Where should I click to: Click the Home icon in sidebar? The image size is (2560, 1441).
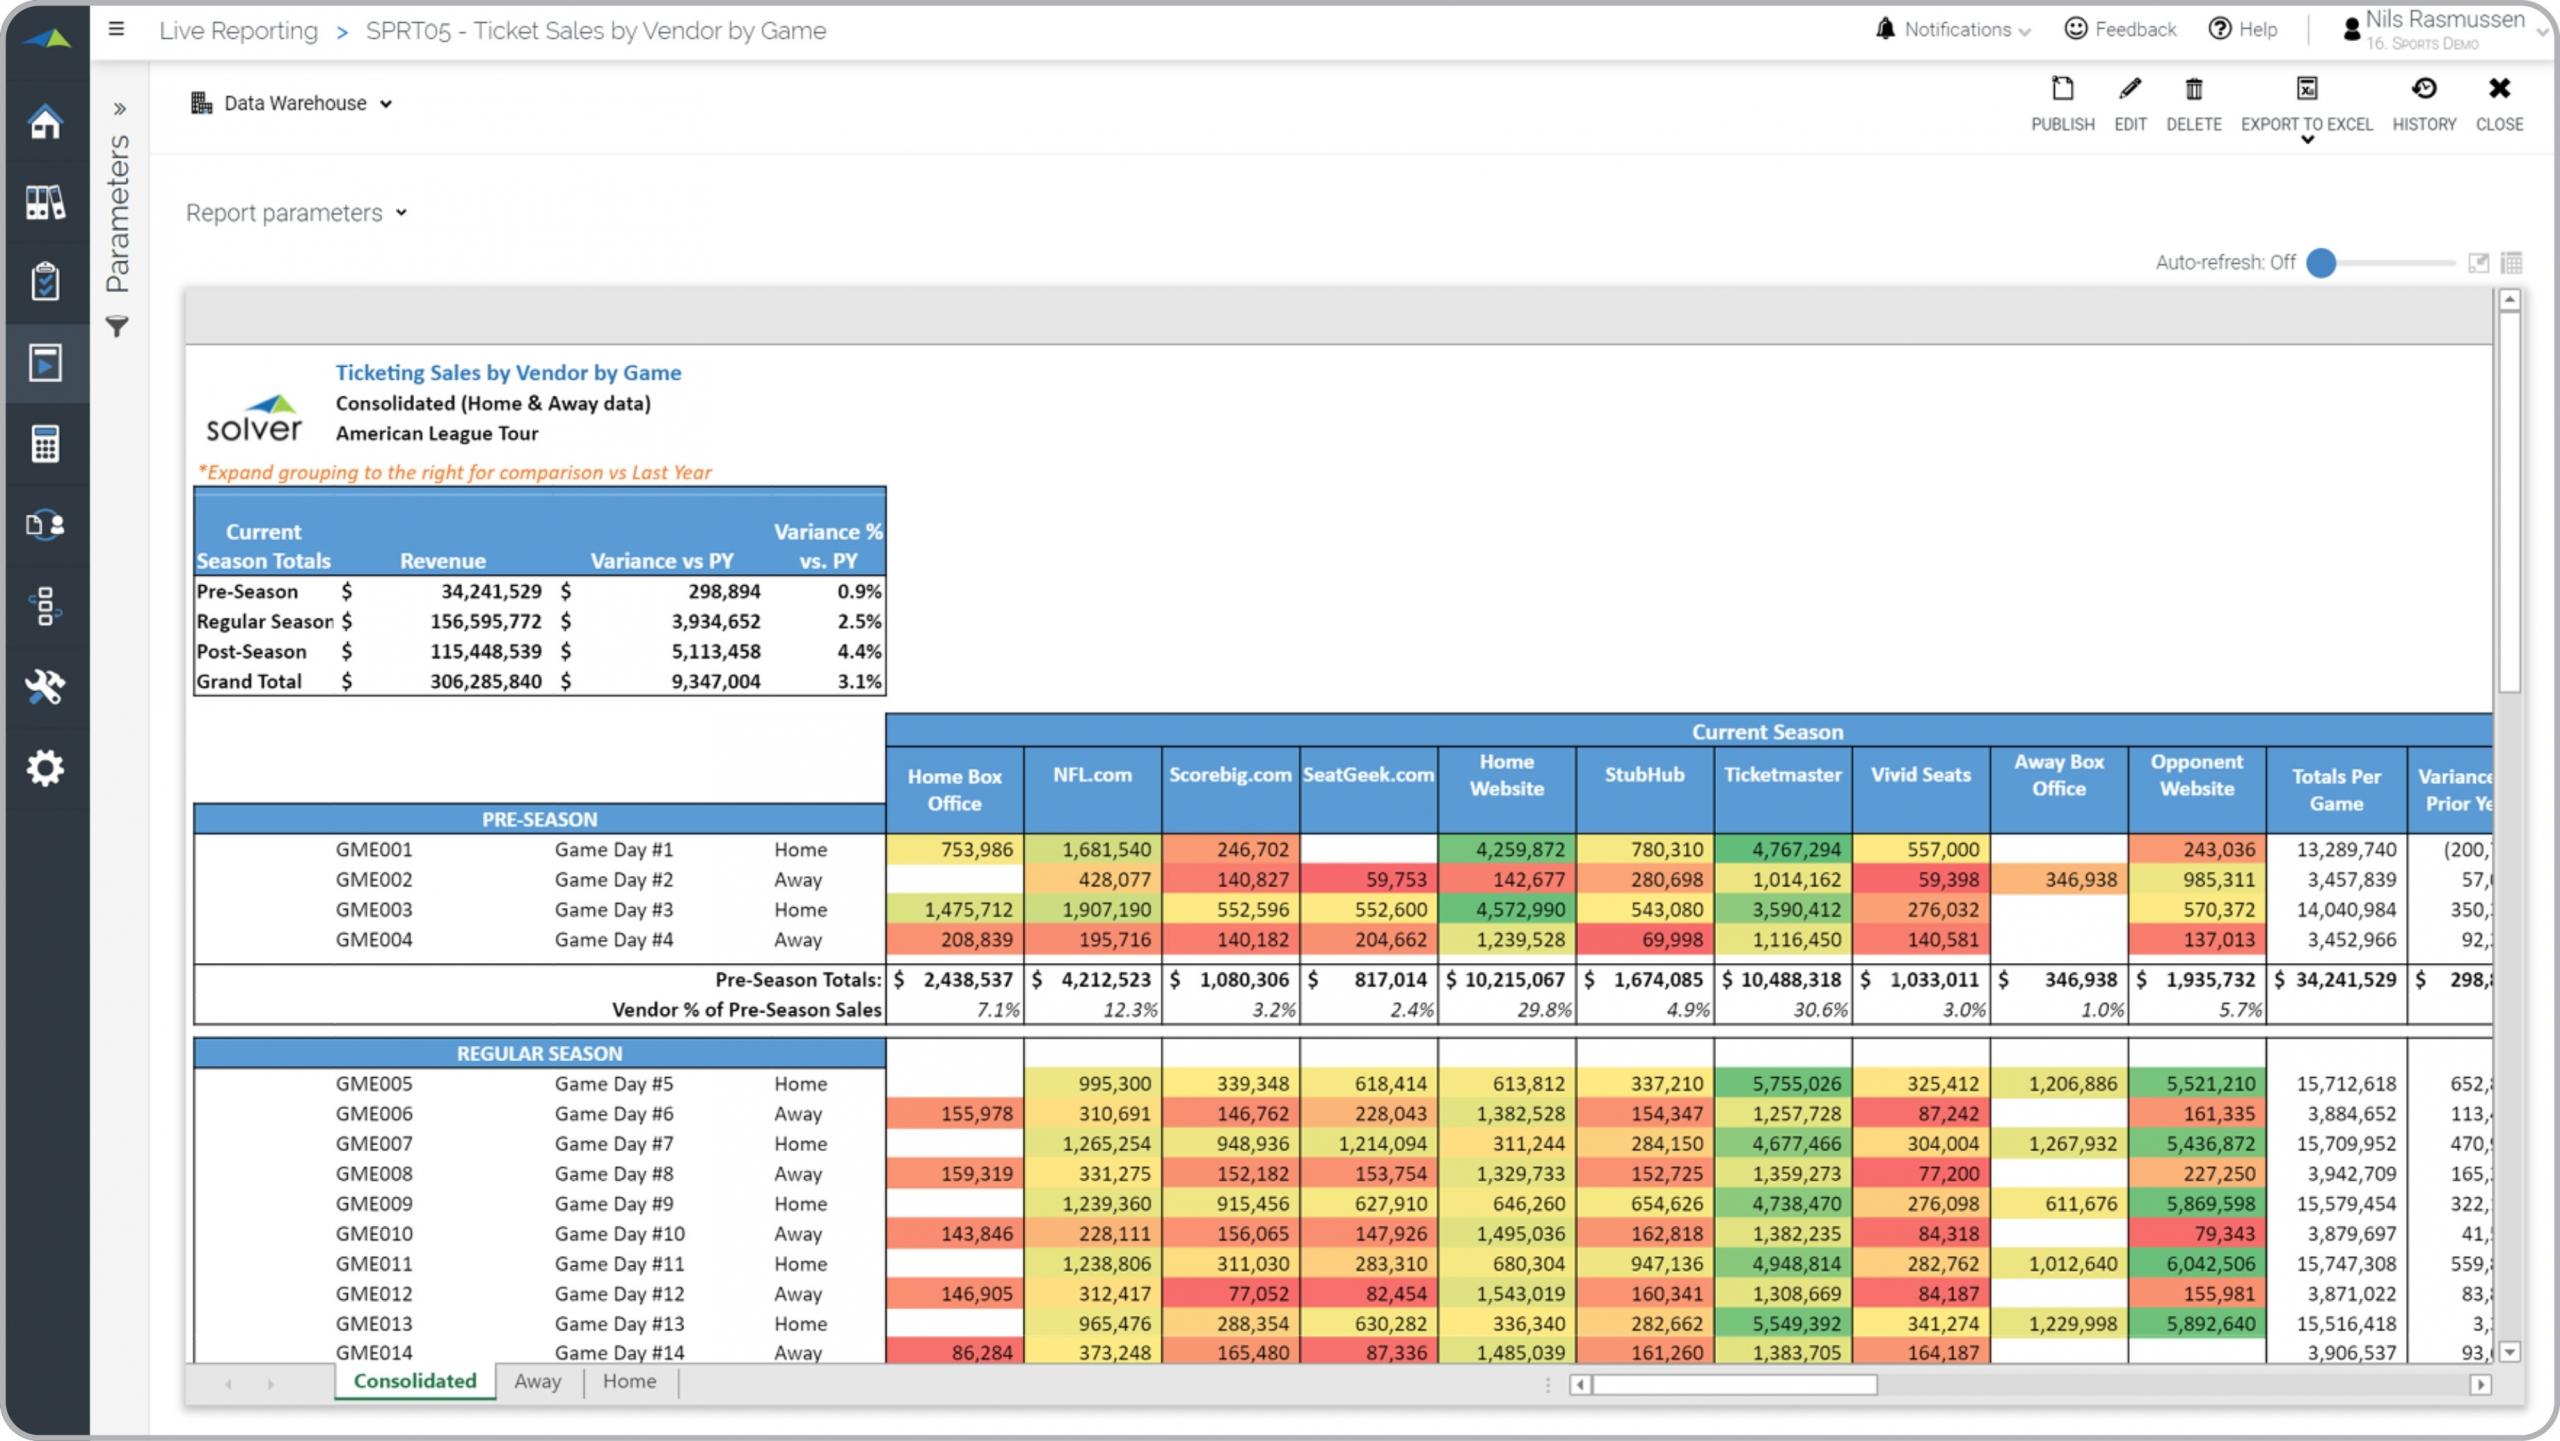tap(45, 122)
